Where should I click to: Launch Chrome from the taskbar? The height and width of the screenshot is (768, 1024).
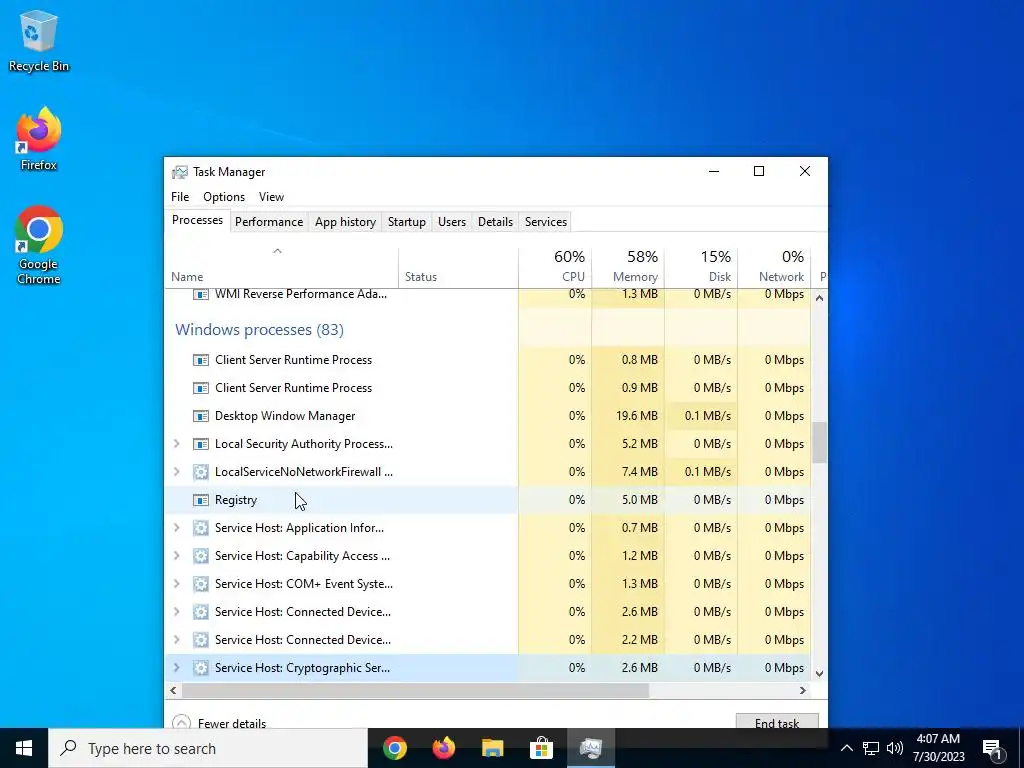[x=395, y=748]
